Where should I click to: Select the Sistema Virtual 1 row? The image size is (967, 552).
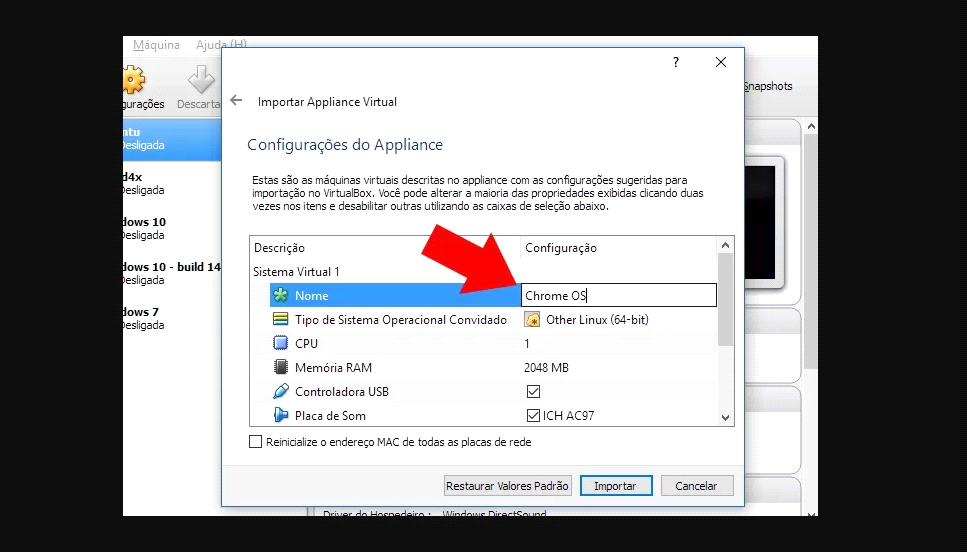[296, 271]
